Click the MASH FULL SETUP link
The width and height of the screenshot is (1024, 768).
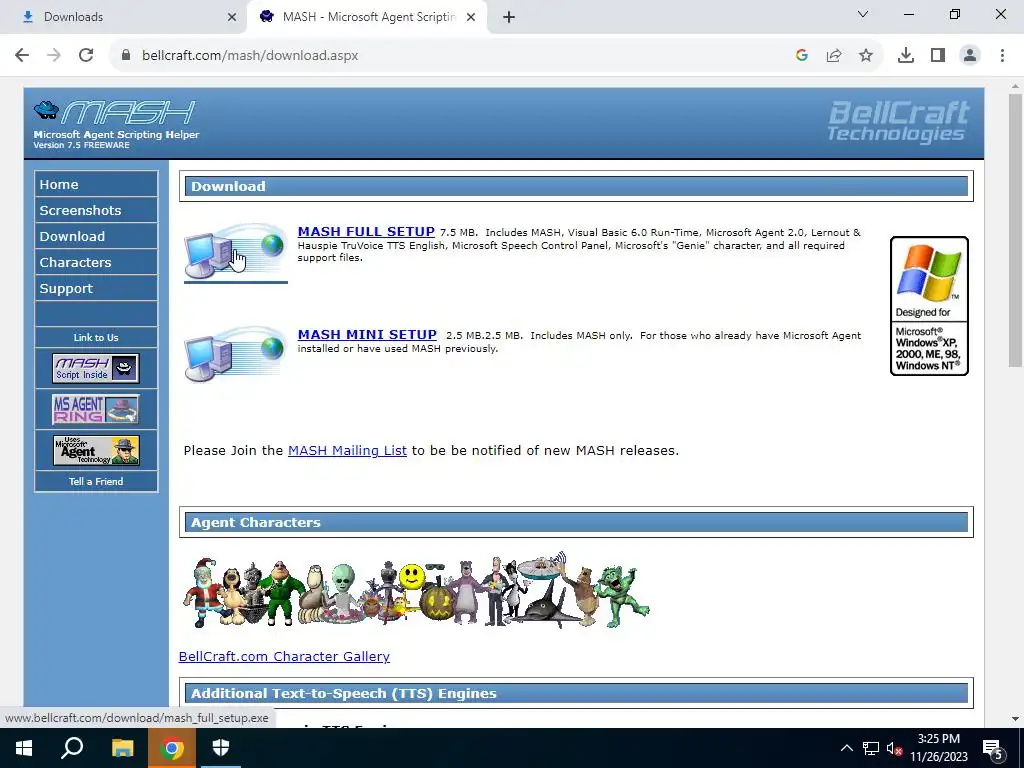(366, 232)
